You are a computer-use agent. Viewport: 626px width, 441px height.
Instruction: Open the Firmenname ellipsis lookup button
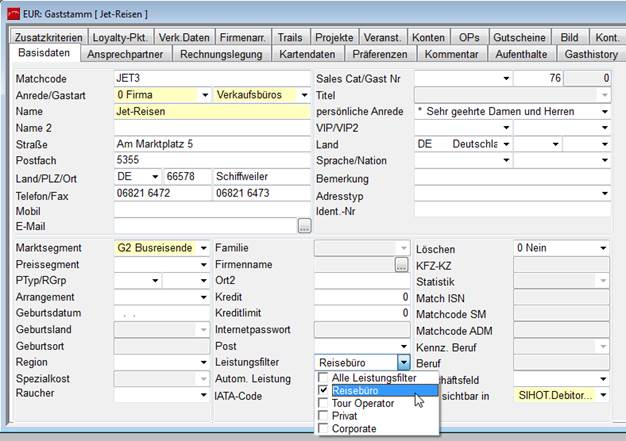coord(402,265)
